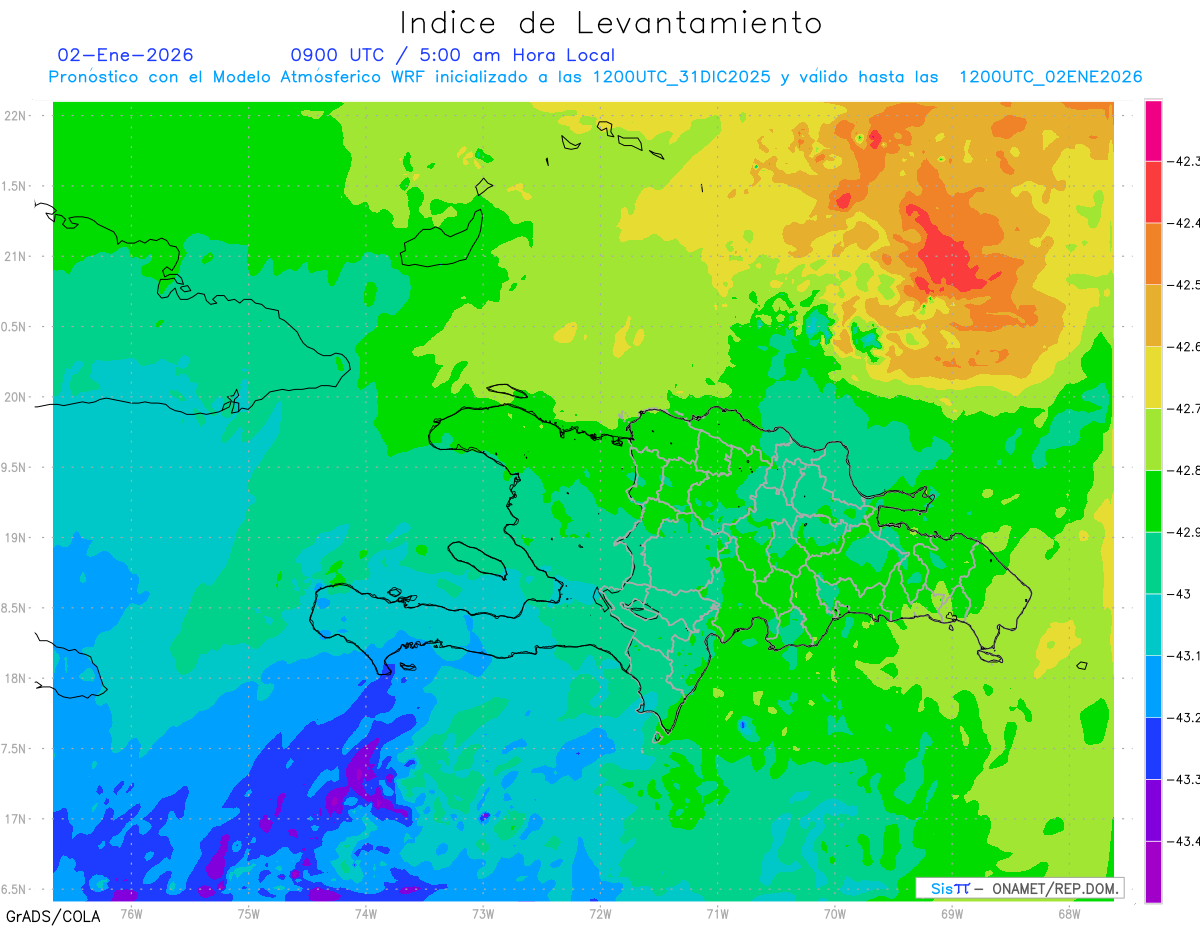1200x927 pixels.
Task: Click the light blue legend swatch between -43.1 and -43.2
Action: (x=1153, y=686)
